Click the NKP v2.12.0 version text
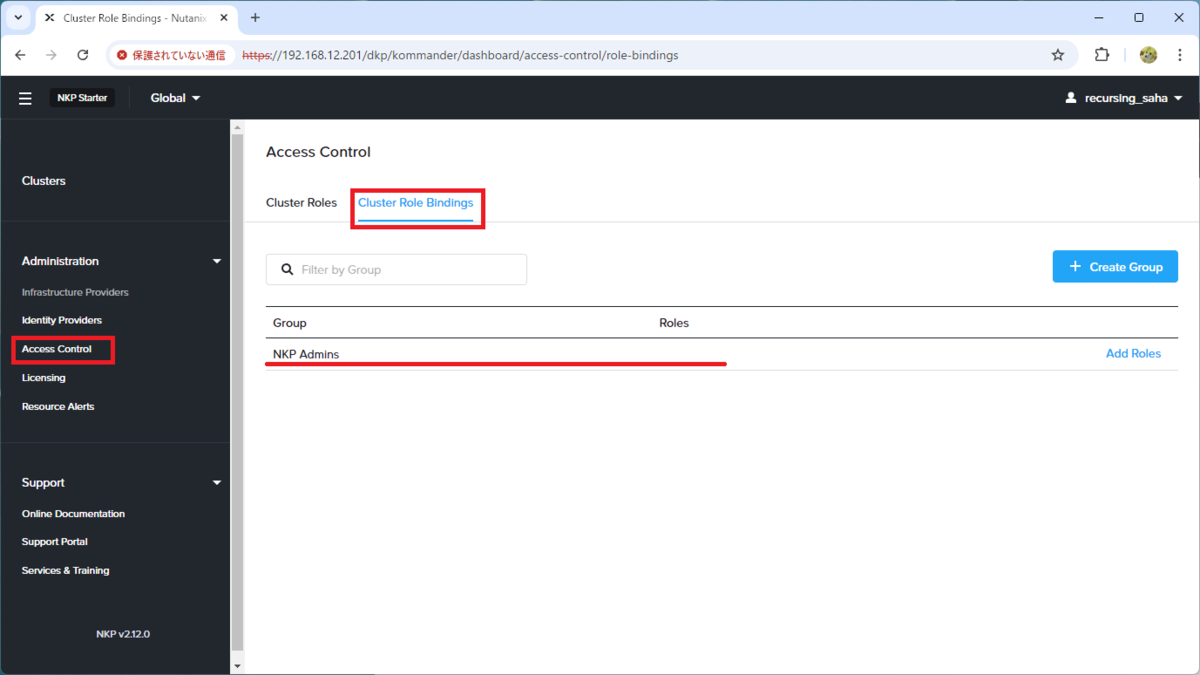Image resolution: width=1200 pixels, height=675 pixels. tap(123, 634)
